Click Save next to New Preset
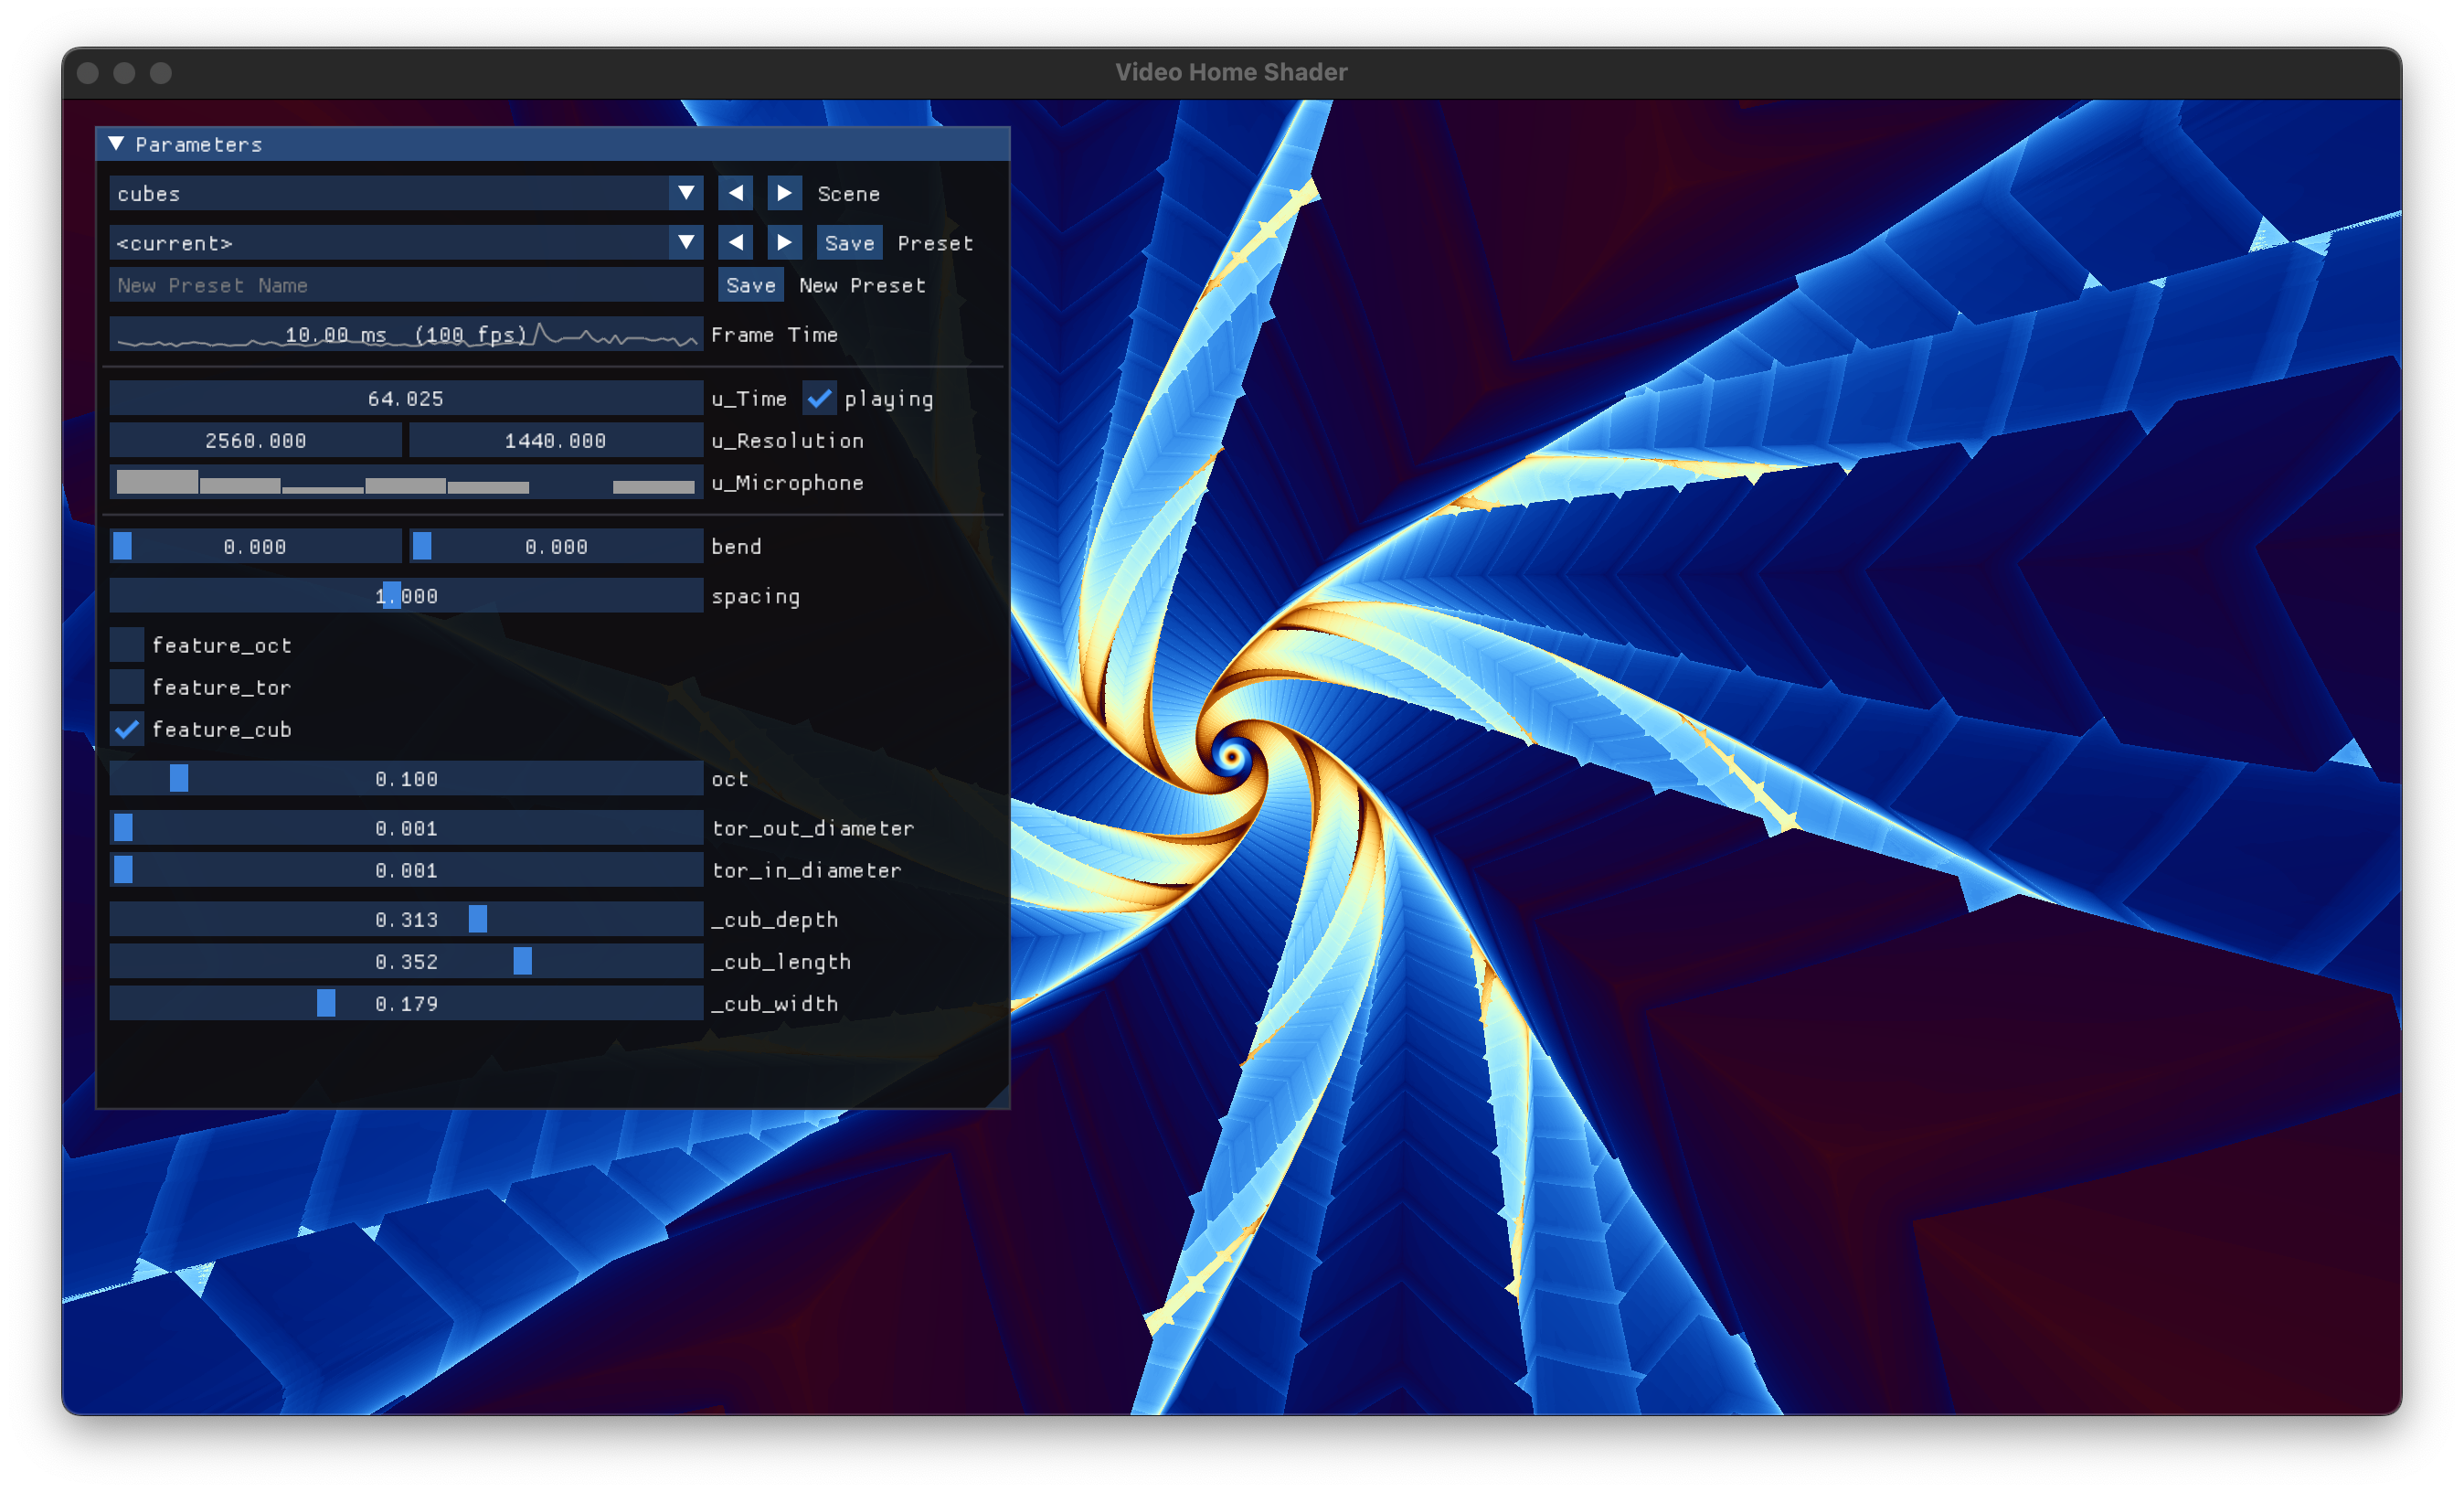 click(x=750, y=285)
